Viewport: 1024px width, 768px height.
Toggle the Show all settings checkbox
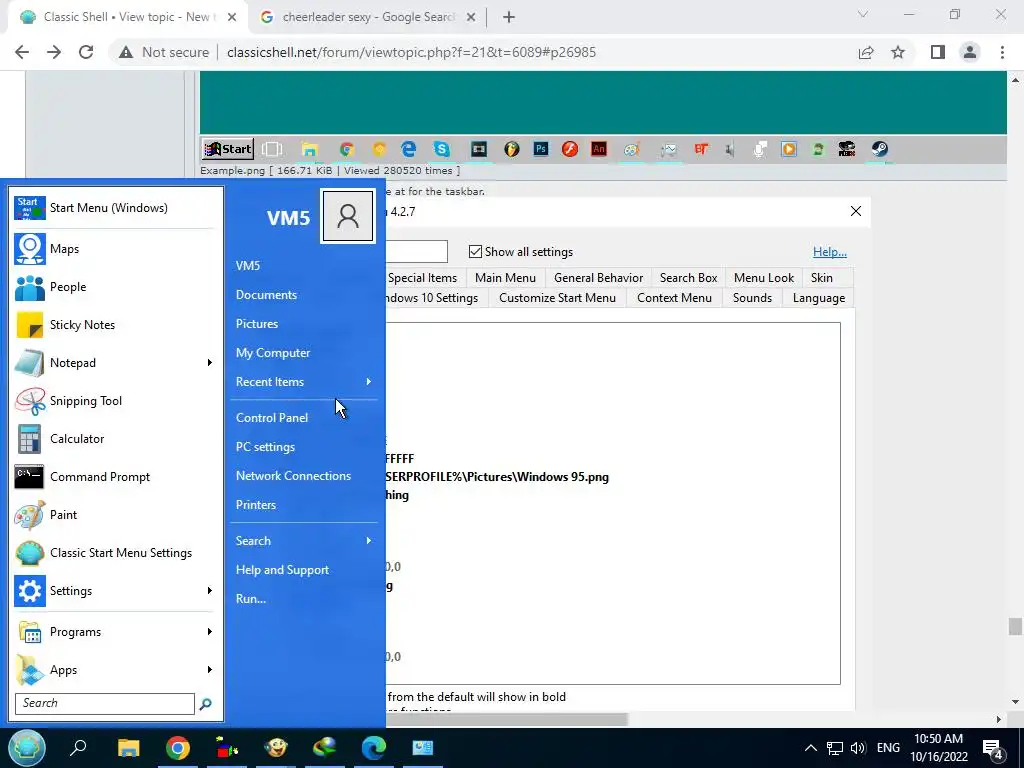[475, 252]
